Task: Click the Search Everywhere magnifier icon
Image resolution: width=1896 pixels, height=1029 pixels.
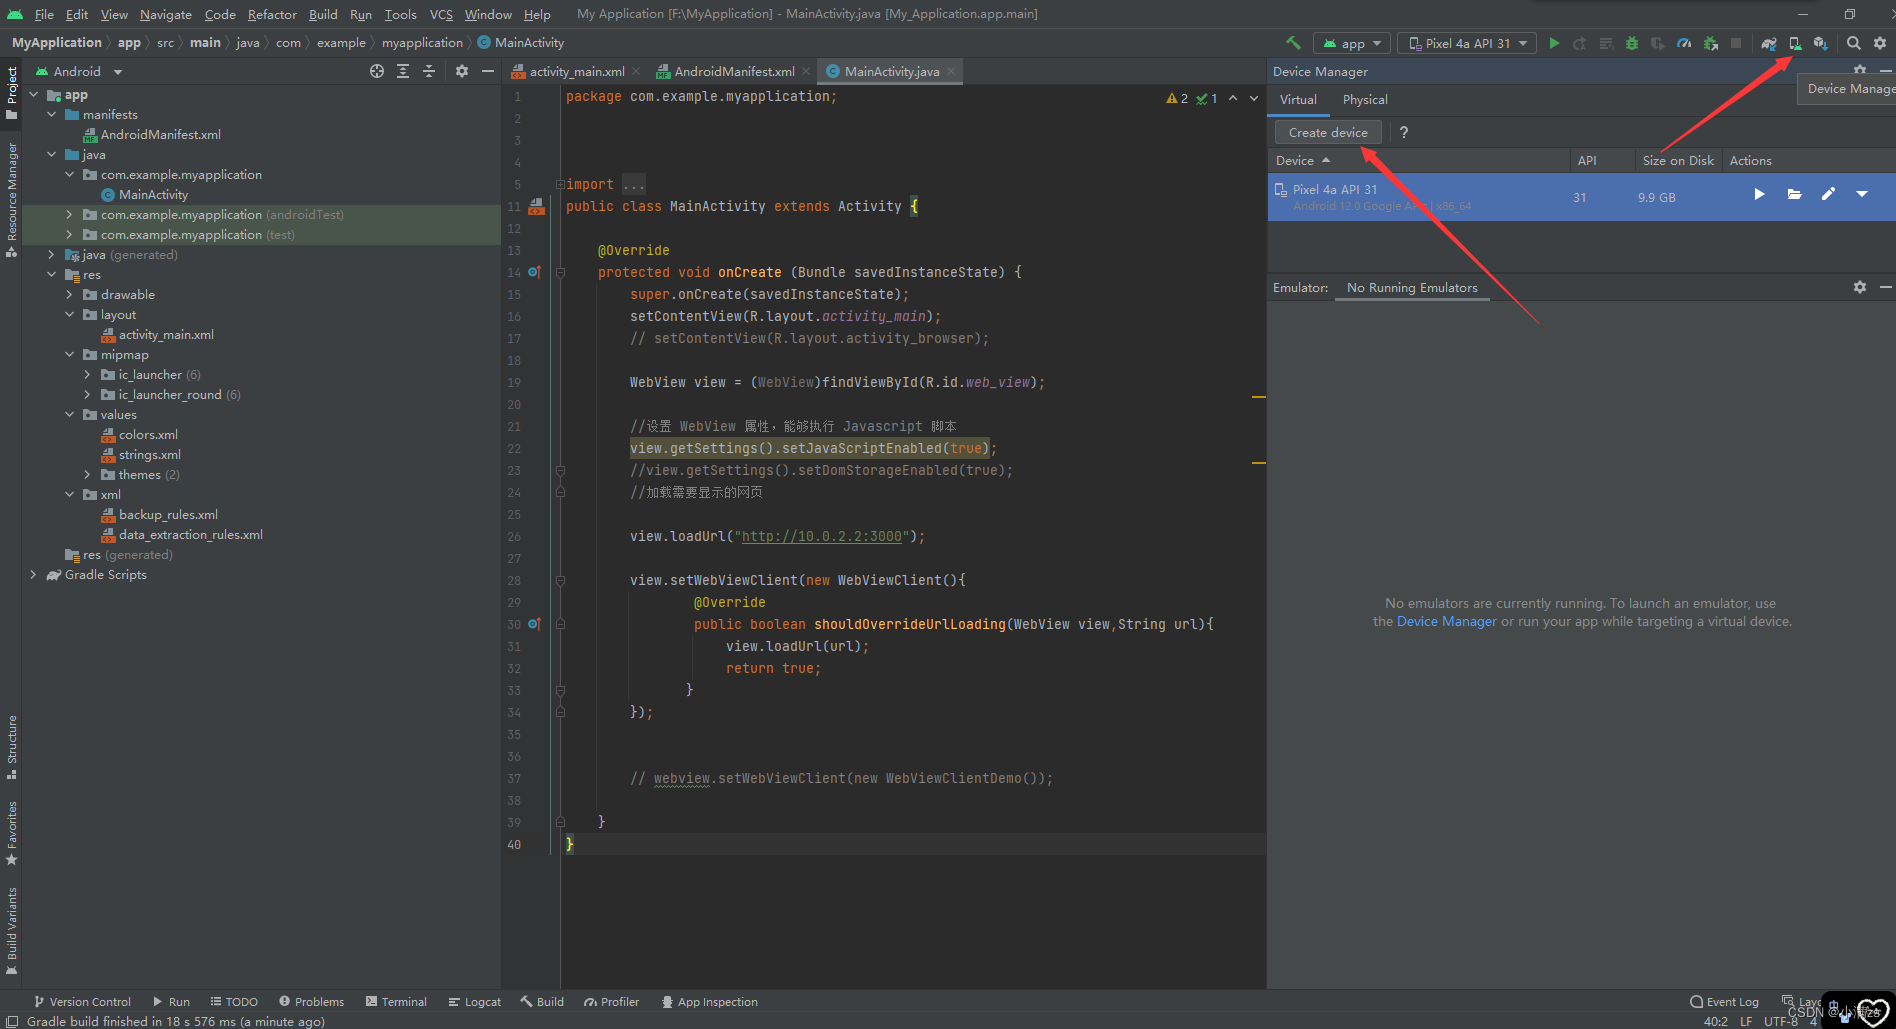Action: 1854,43
